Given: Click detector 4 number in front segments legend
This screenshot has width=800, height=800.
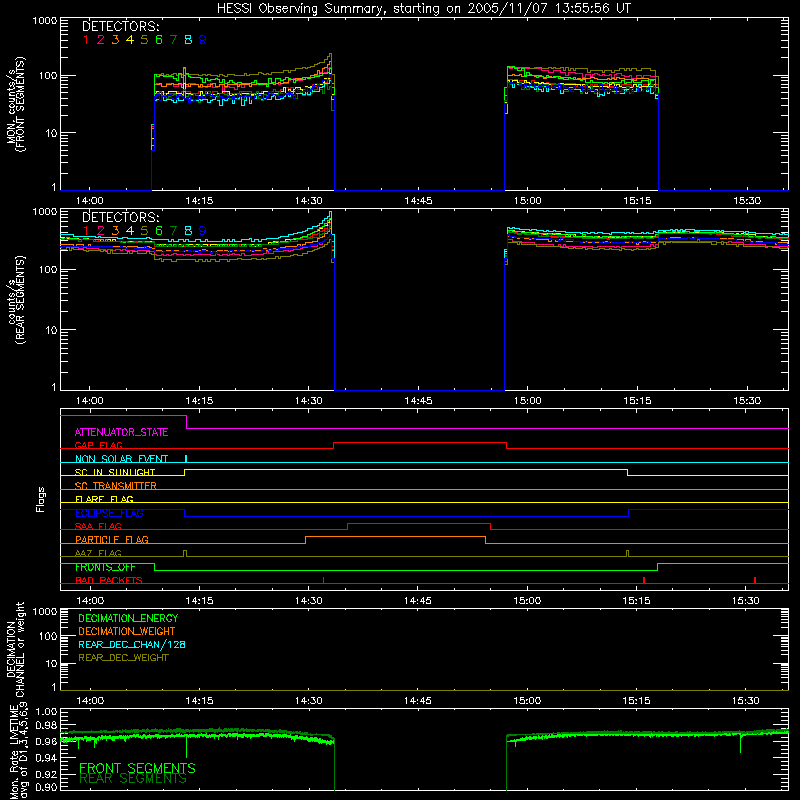Looking at the screenshot, I should click(130, 40).
